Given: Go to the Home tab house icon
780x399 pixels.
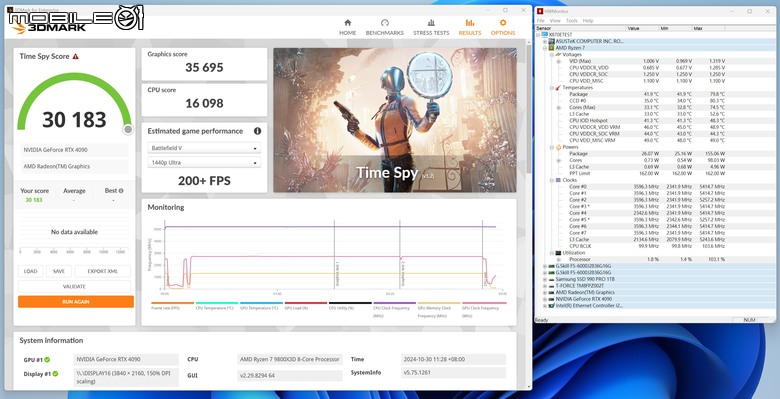Looking at the screenshot, I should pyautogui.click(x=348, y=22).
